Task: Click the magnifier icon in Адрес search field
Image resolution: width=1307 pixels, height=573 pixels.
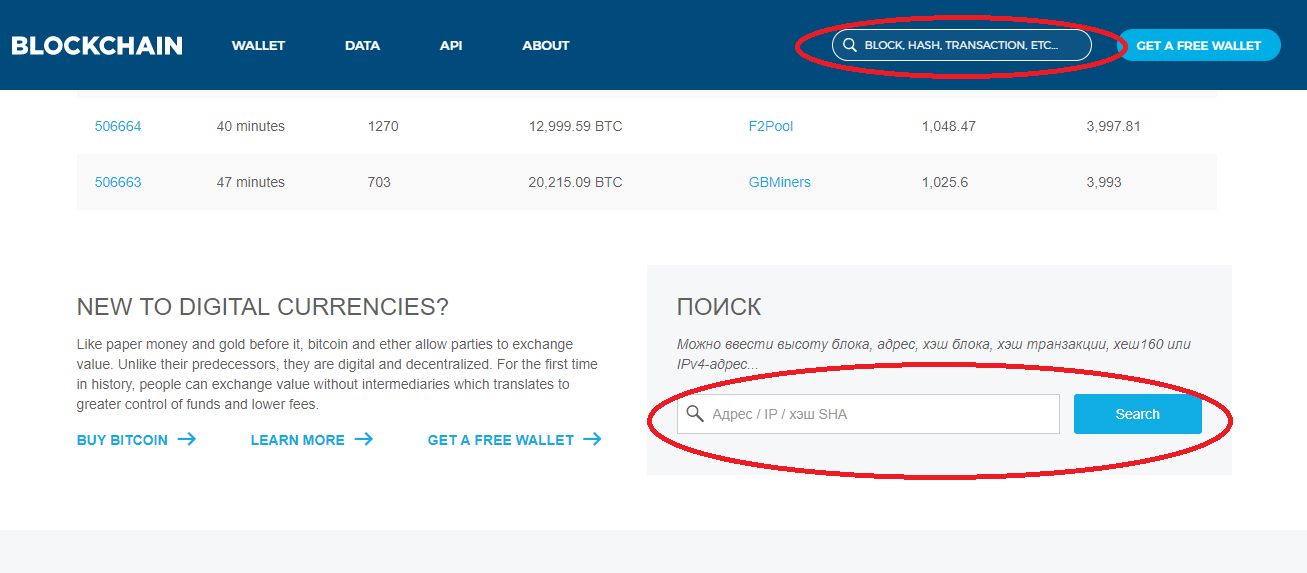Action: pyautogui.click(x=695, y=414)
